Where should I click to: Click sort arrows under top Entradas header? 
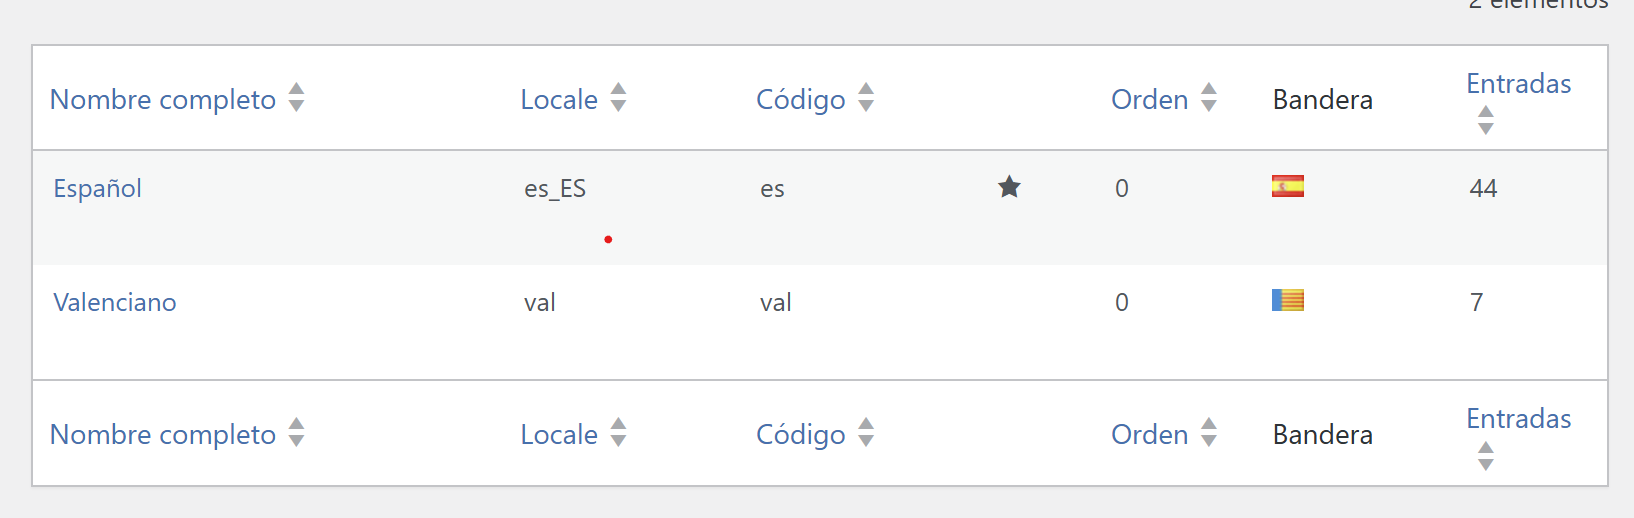point(1486,120)
